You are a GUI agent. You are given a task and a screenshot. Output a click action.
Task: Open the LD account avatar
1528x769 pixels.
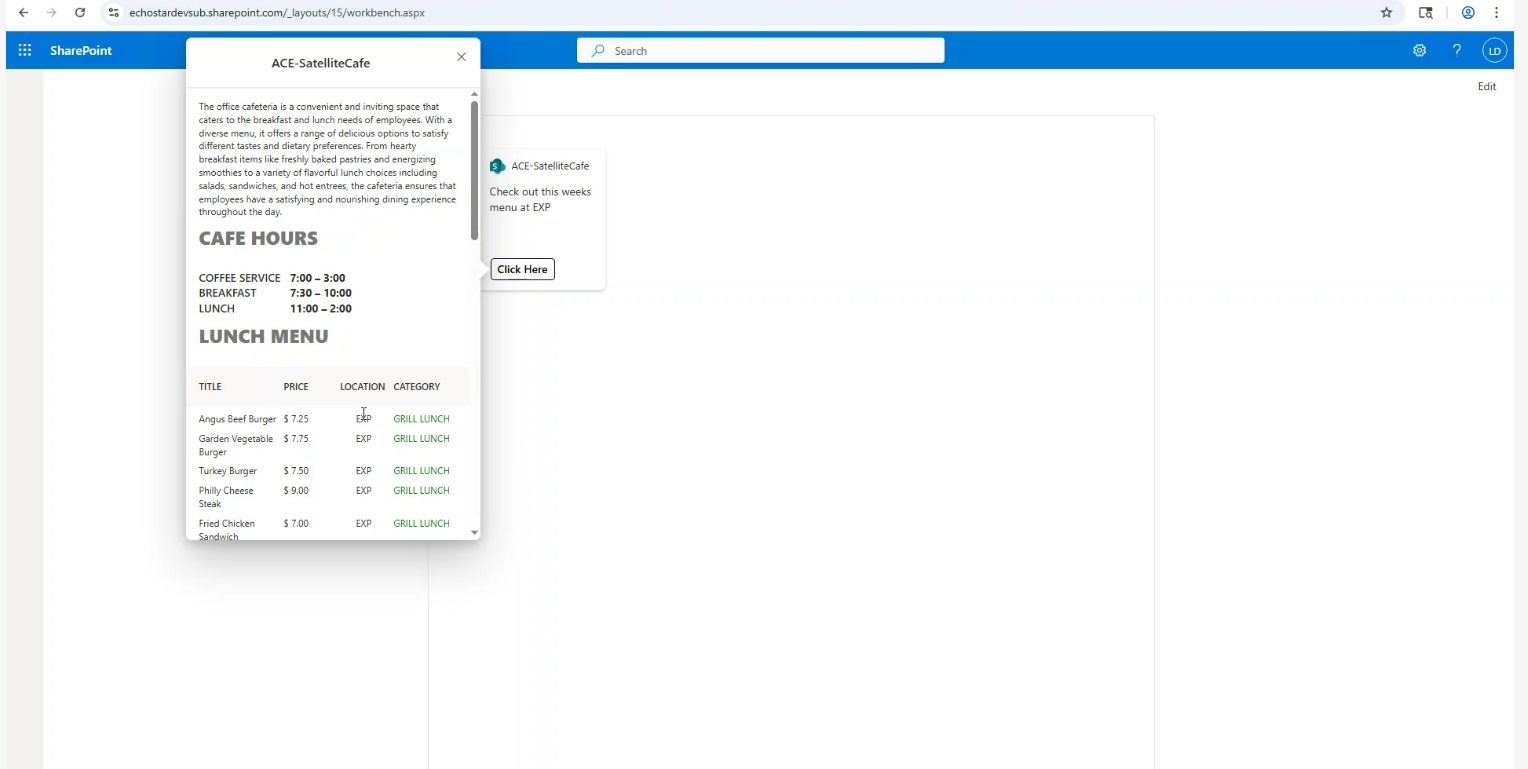[x=1494, y=50]
